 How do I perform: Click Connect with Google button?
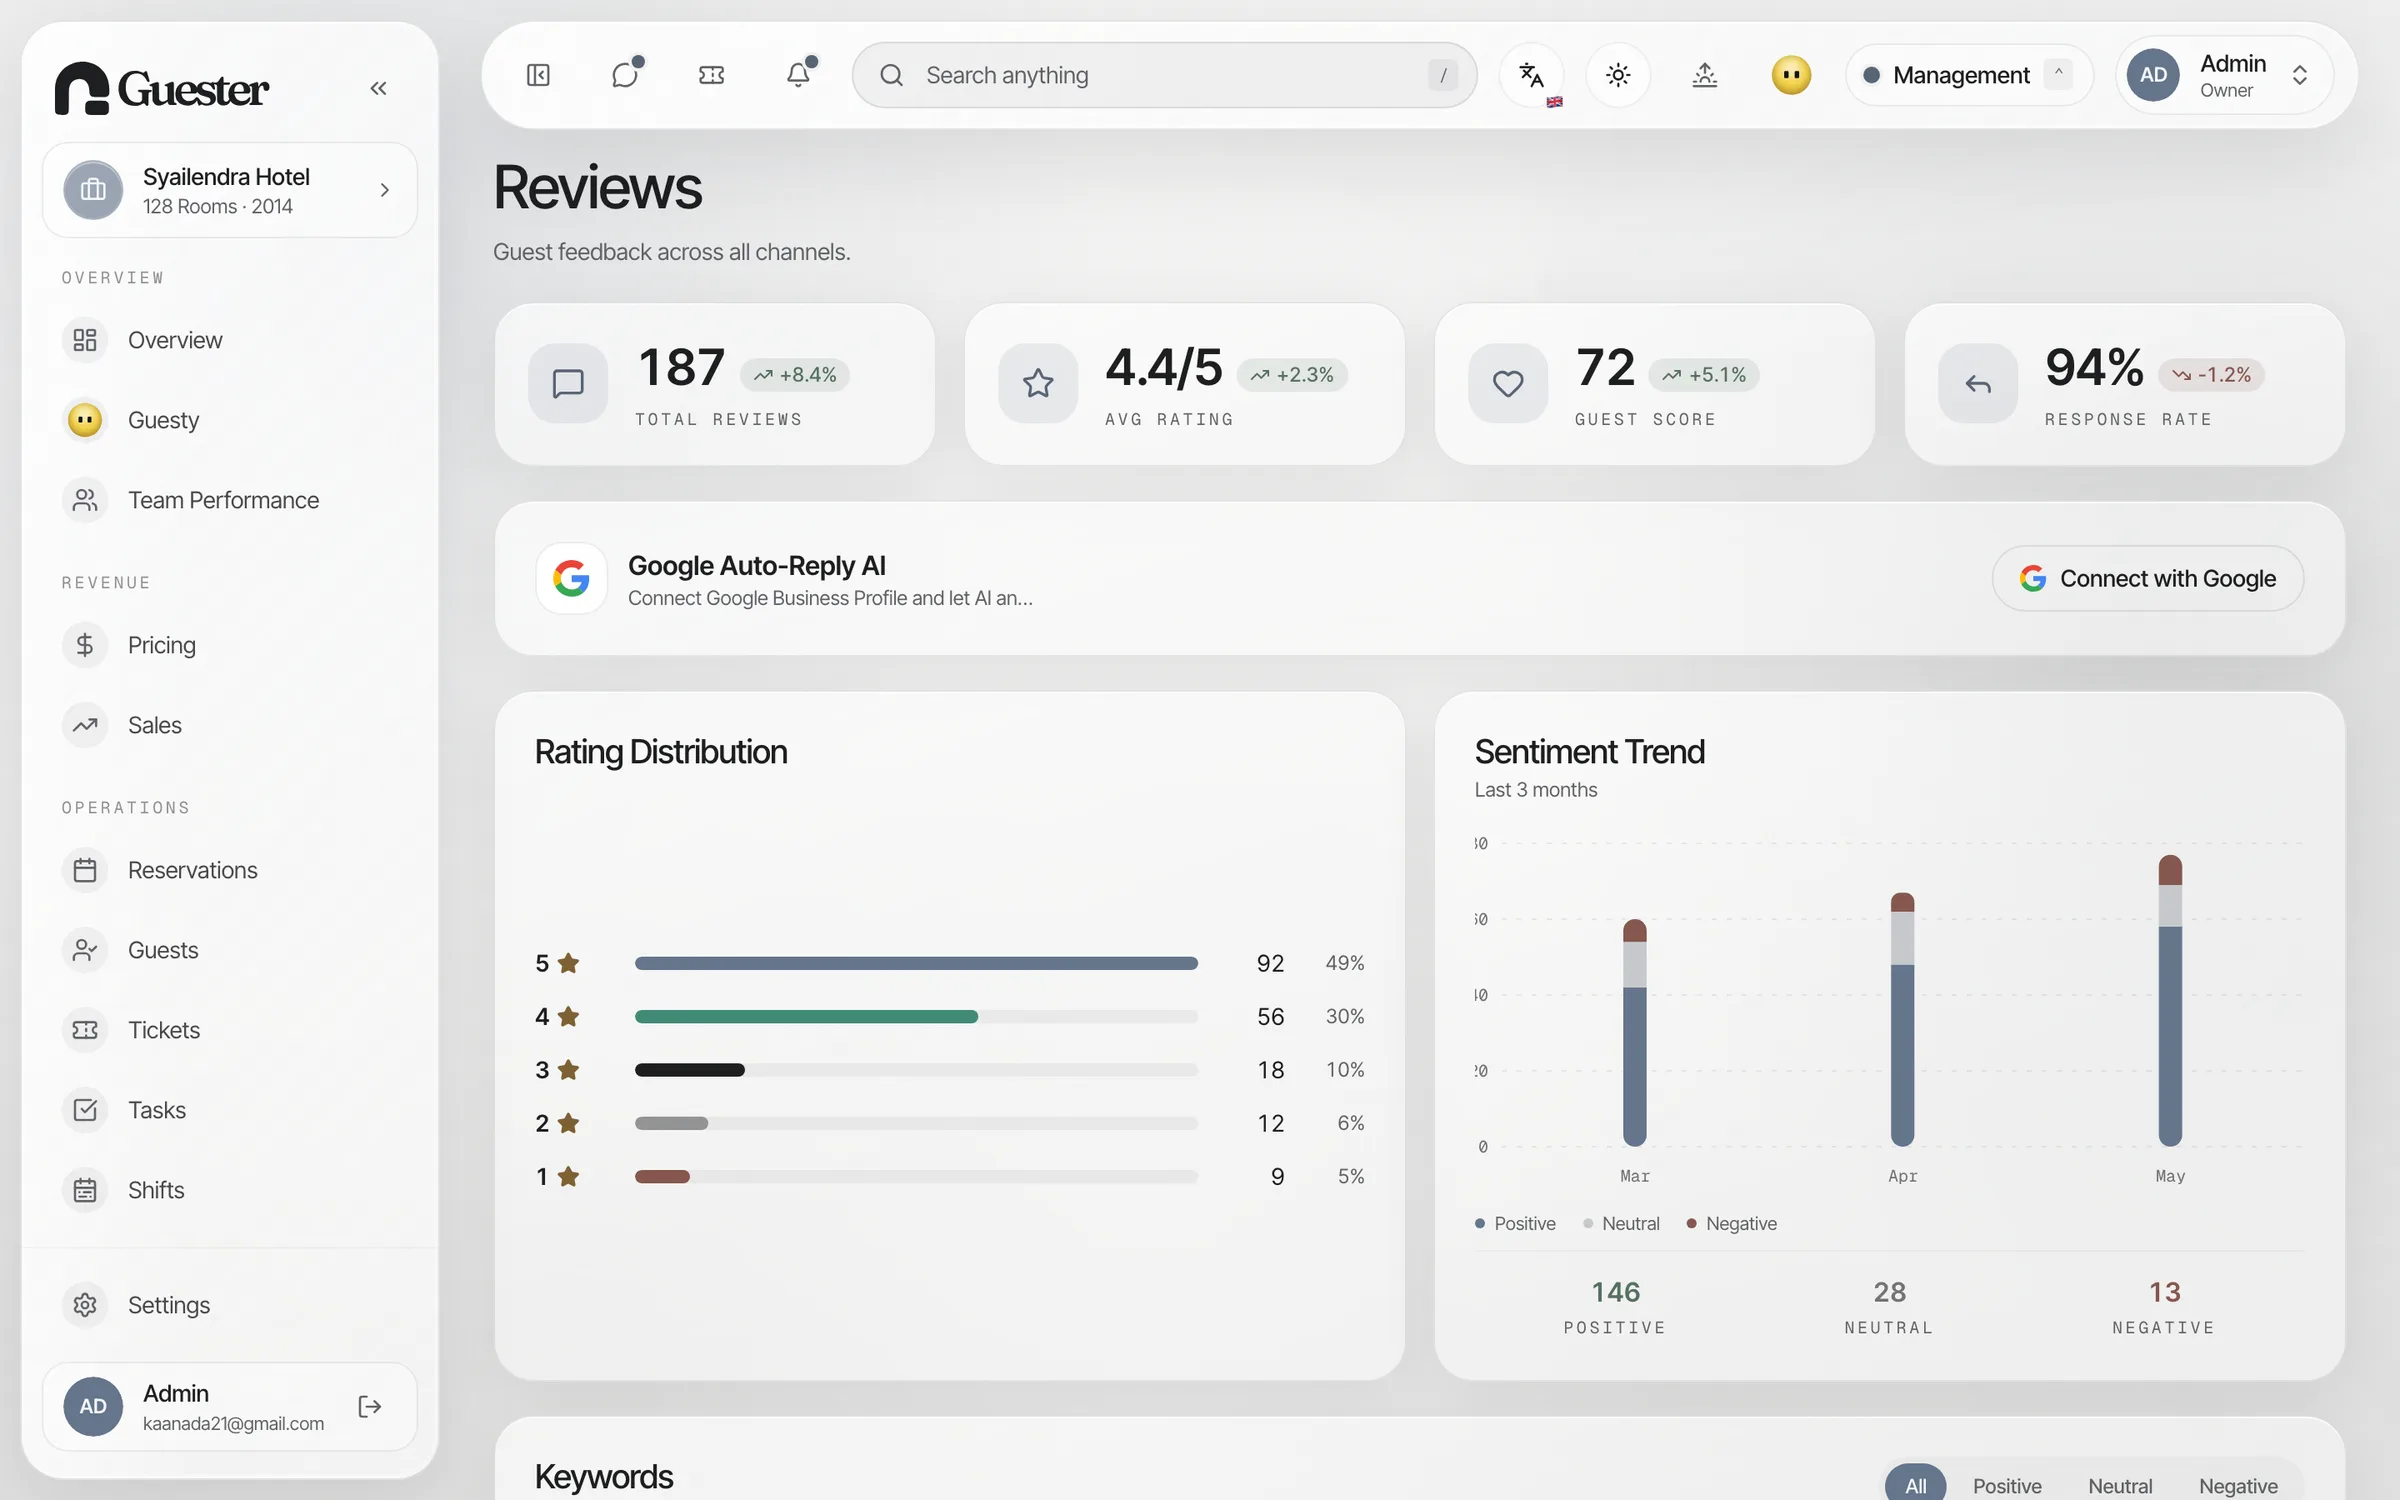click(2148, 578)
